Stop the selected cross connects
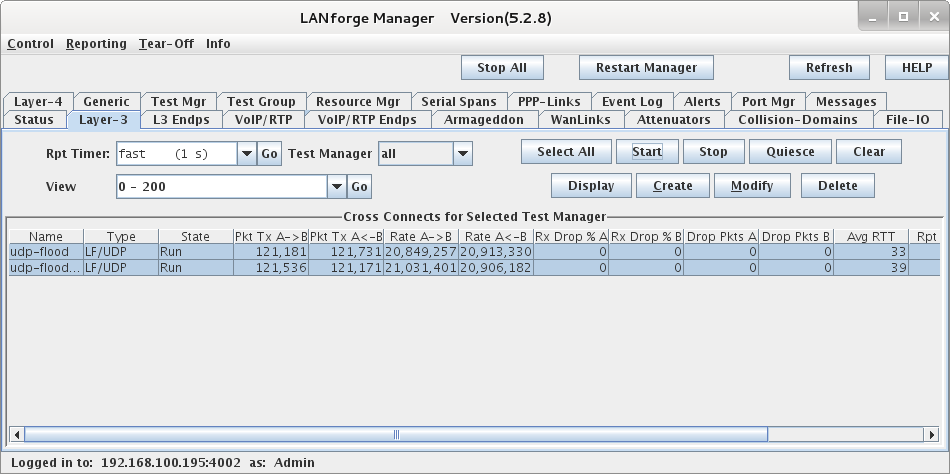The height and width of the screenshot is (474, 950). click(713, 152)
